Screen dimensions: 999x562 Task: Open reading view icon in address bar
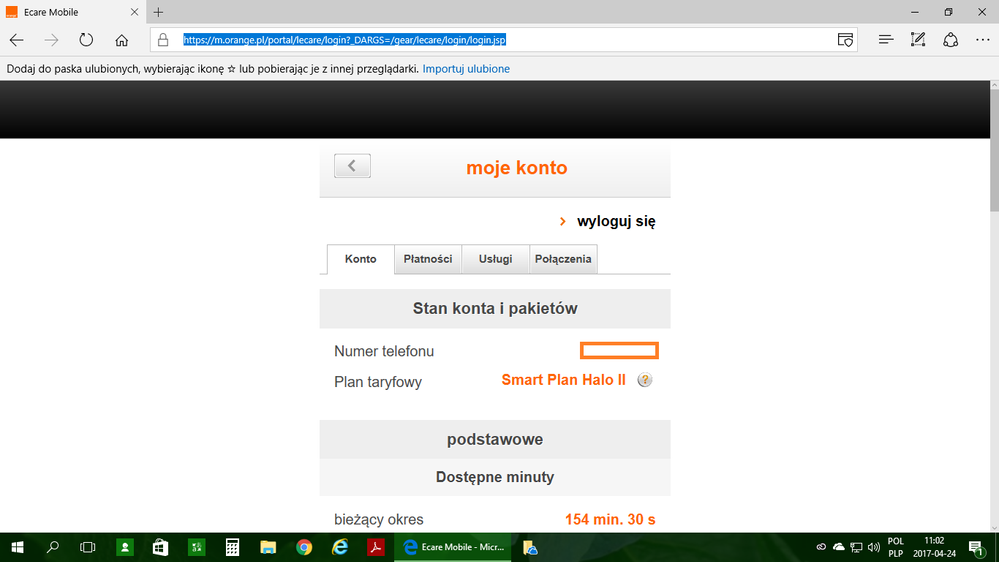pos(845,40)
